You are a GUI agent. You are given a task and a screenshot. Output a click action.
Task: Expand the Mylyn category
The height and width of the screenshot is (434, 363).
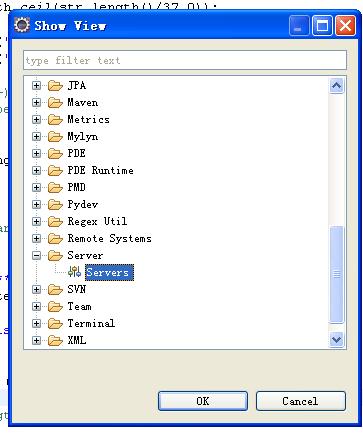click(36, 137)
